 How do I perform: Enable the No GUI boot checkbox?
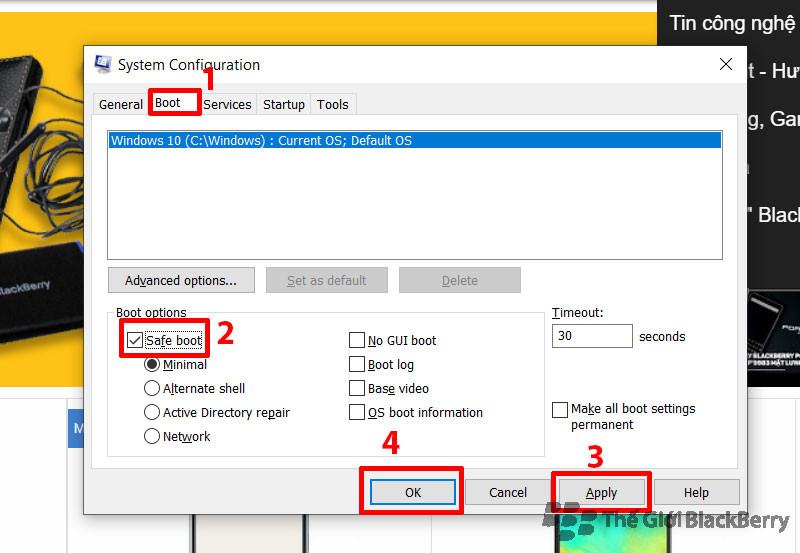pos(357,341)
